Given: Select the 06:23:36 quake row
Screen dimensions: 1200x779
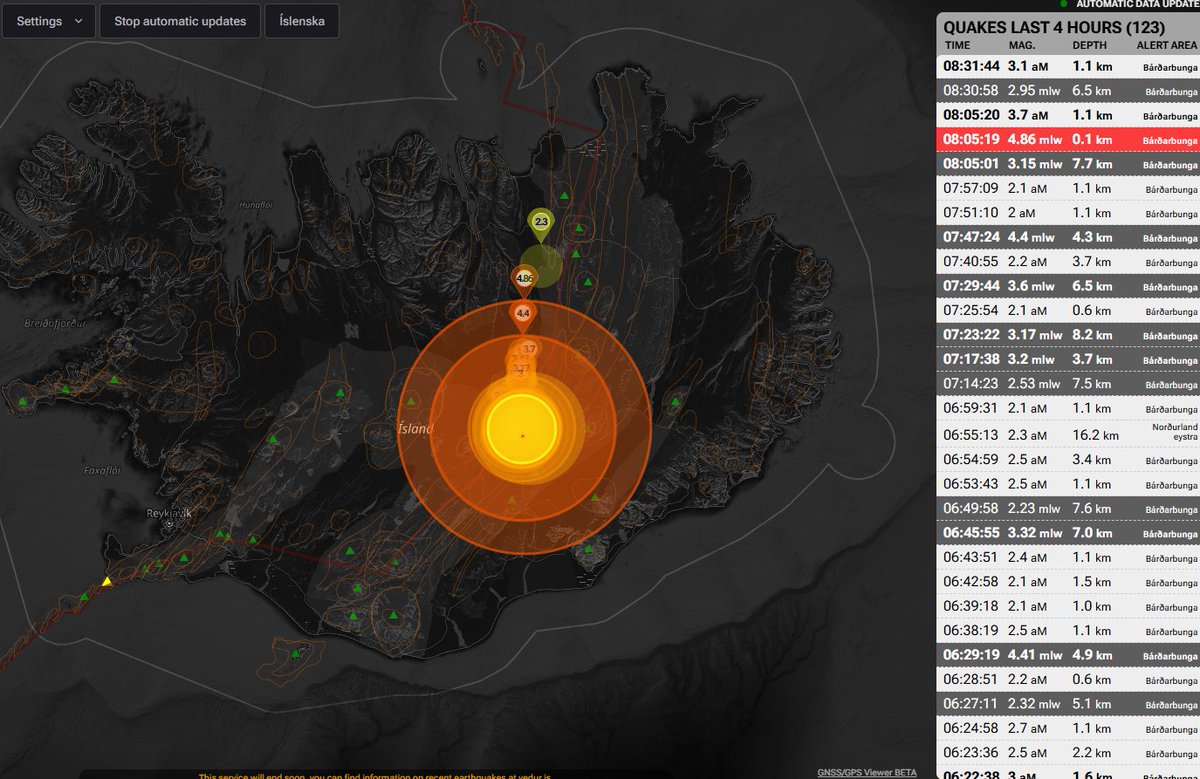Looking at the screenshot, I should 1067,753.
